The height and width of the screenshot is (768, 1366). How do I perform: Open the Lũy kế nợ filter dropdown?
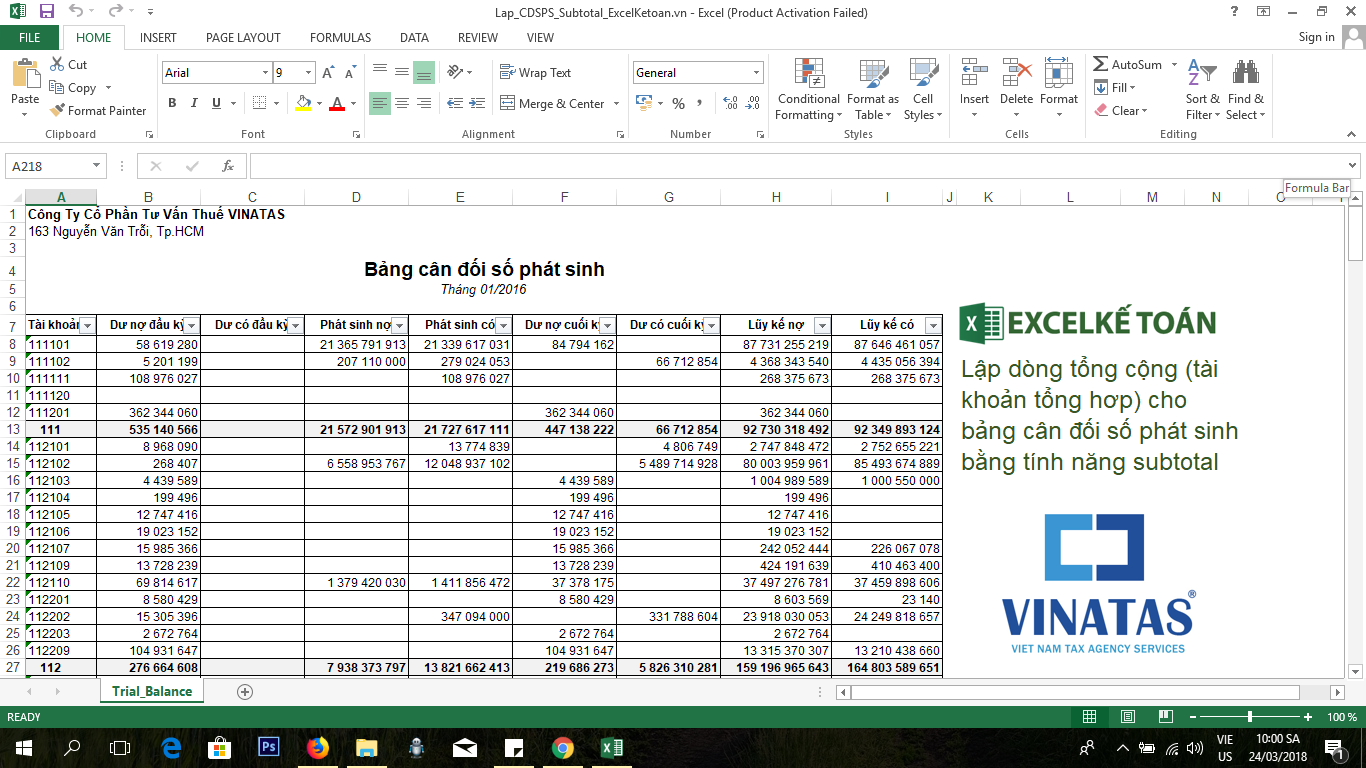point(822,325)
